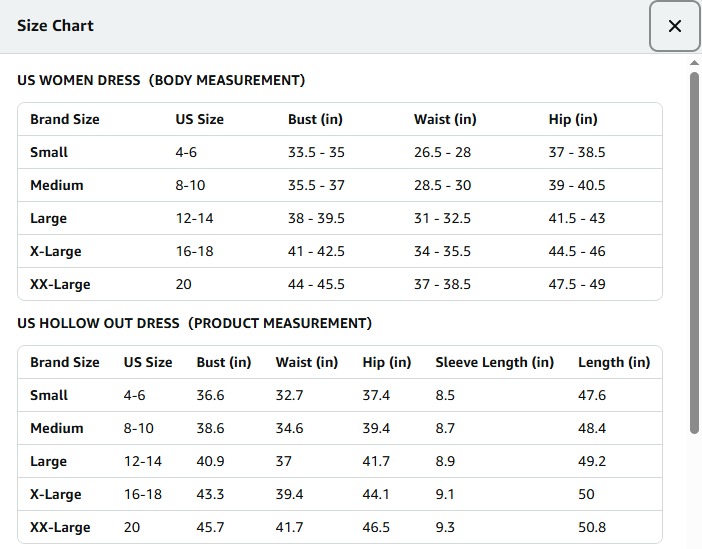Click the scrollbar's up arrow
This screenshot has height=549, width=702.
(x=695, y=63)
